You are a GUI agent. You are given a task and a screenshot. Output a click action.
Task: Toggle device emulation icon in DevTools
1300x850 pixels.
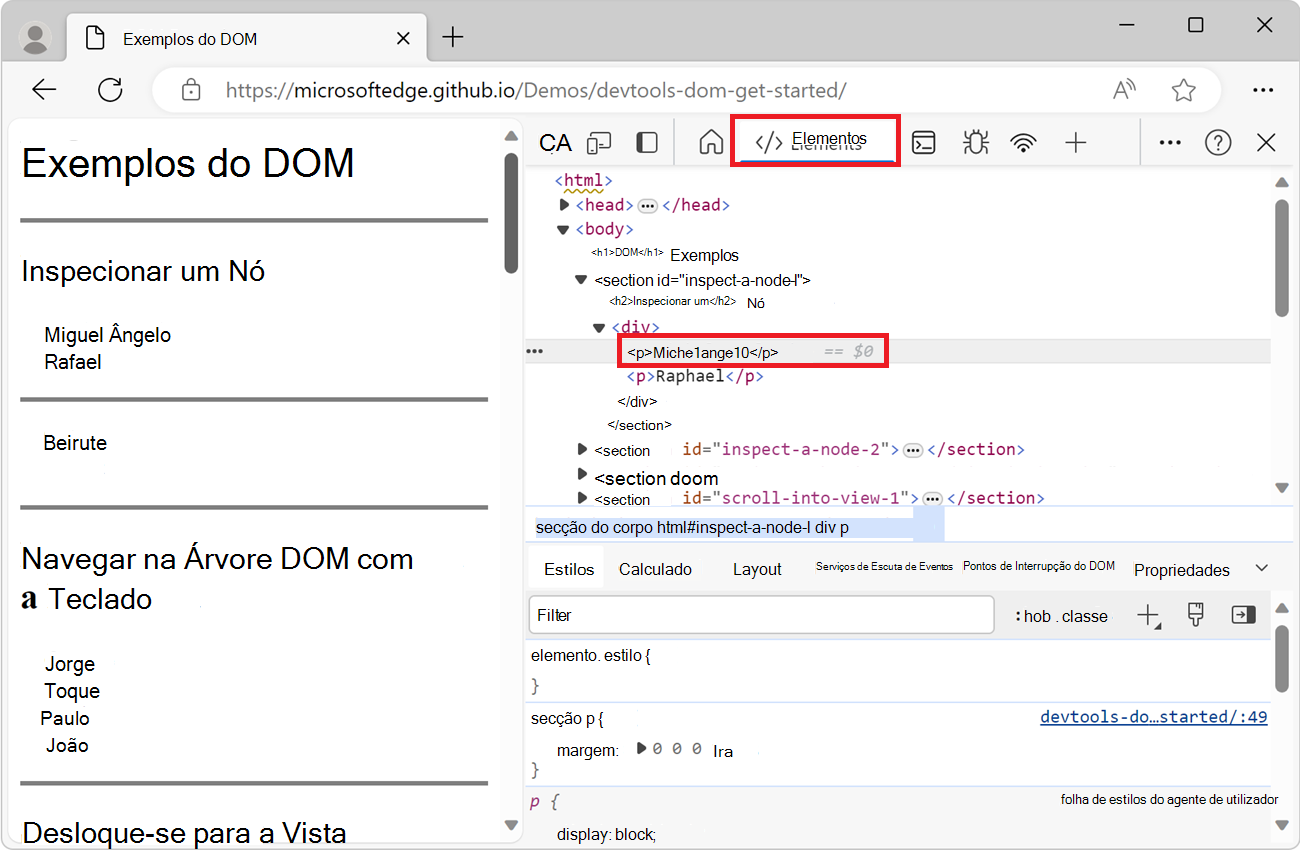tap(599, 143)
